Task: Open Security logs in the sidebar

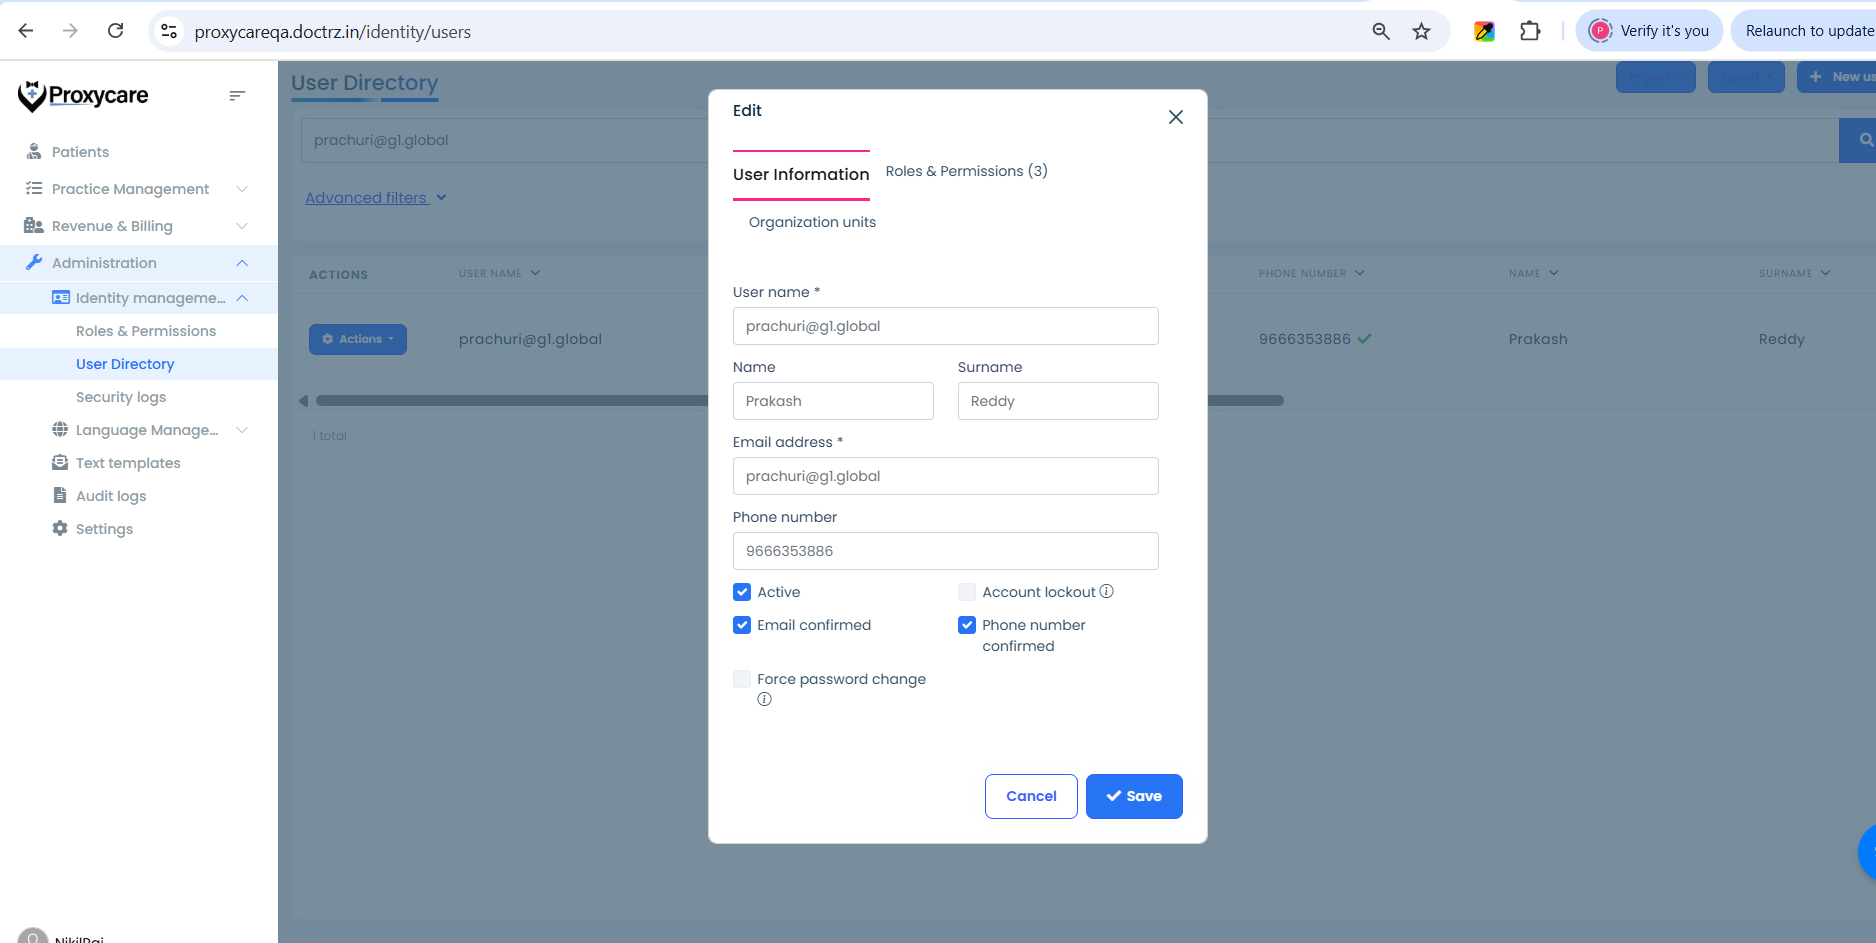Action: point(121,397)
